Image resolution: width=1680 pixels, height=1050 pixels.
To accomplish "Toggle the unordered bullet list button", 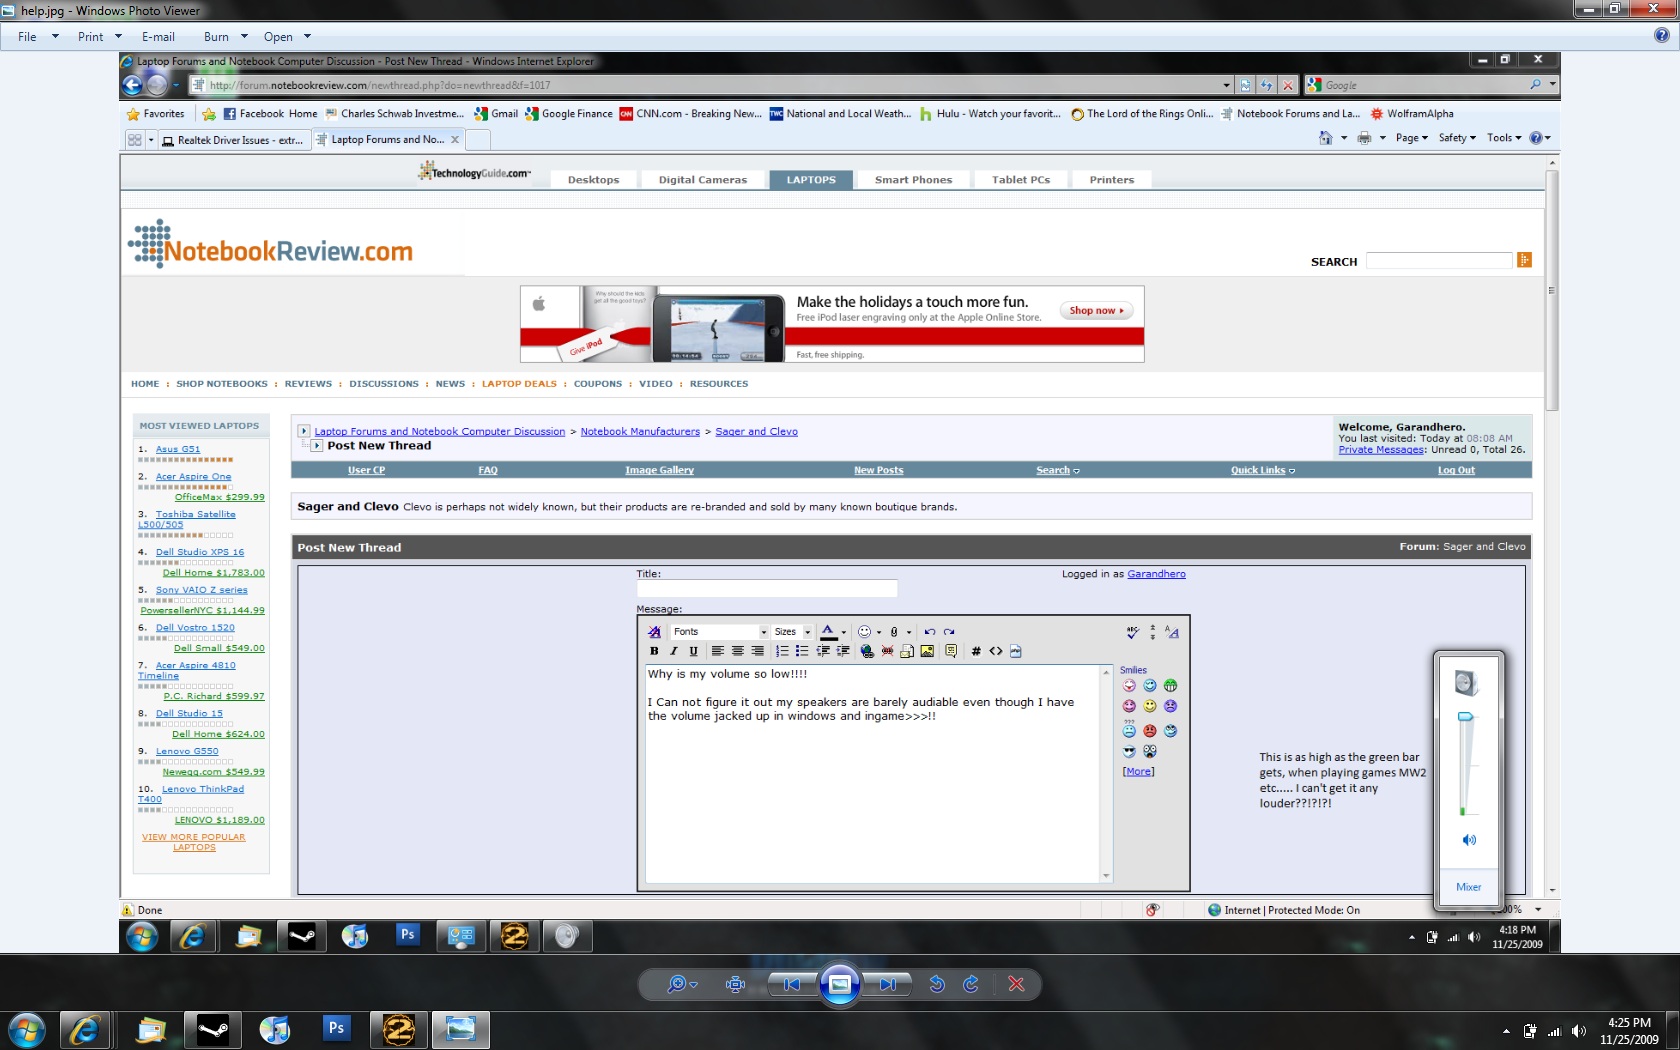I will point(802,651).
